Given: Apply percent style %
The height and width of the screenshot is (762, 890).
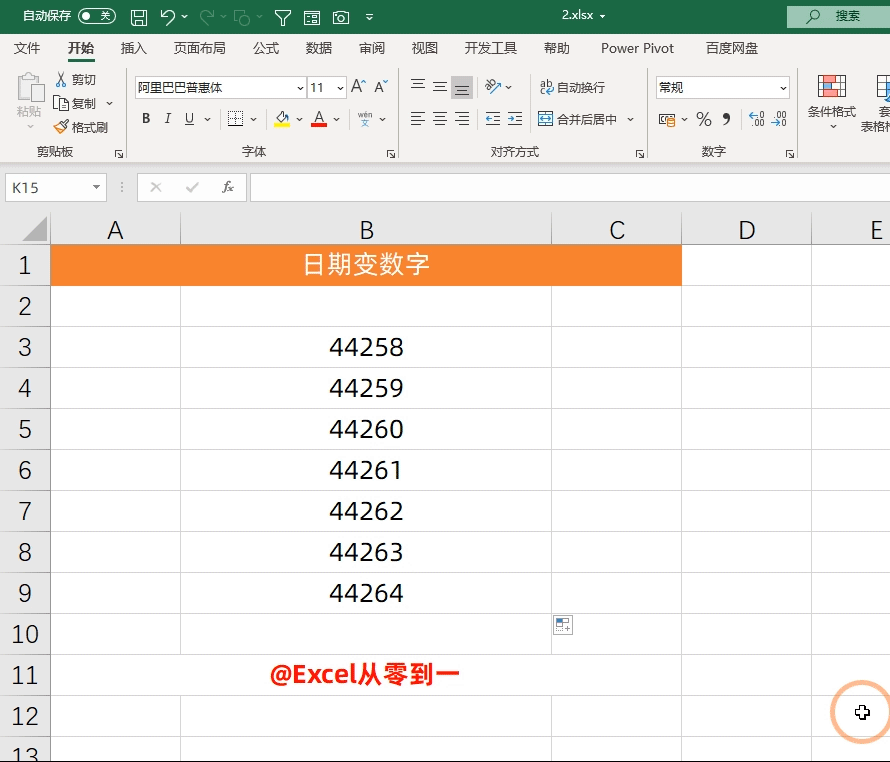Looking at the screenshot, I should 704,119.
